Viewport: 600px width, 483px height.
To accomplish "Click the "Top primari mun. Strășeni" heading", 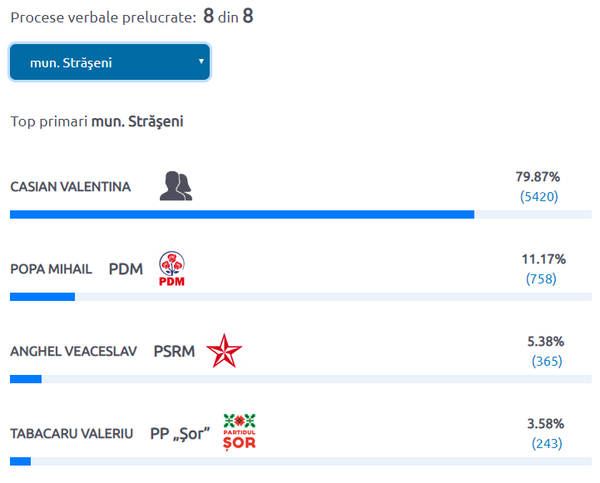I will (96, 122).
